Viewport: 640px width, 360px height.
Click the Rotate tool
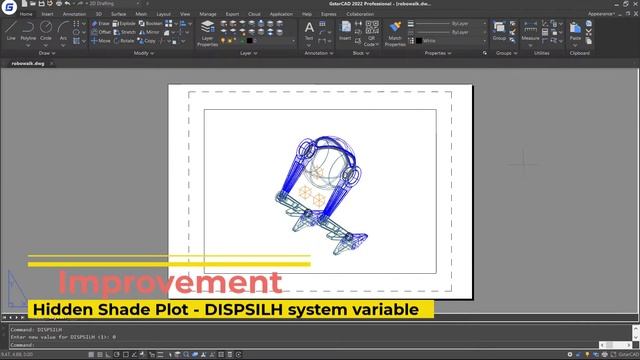click(x=124, y=41)
